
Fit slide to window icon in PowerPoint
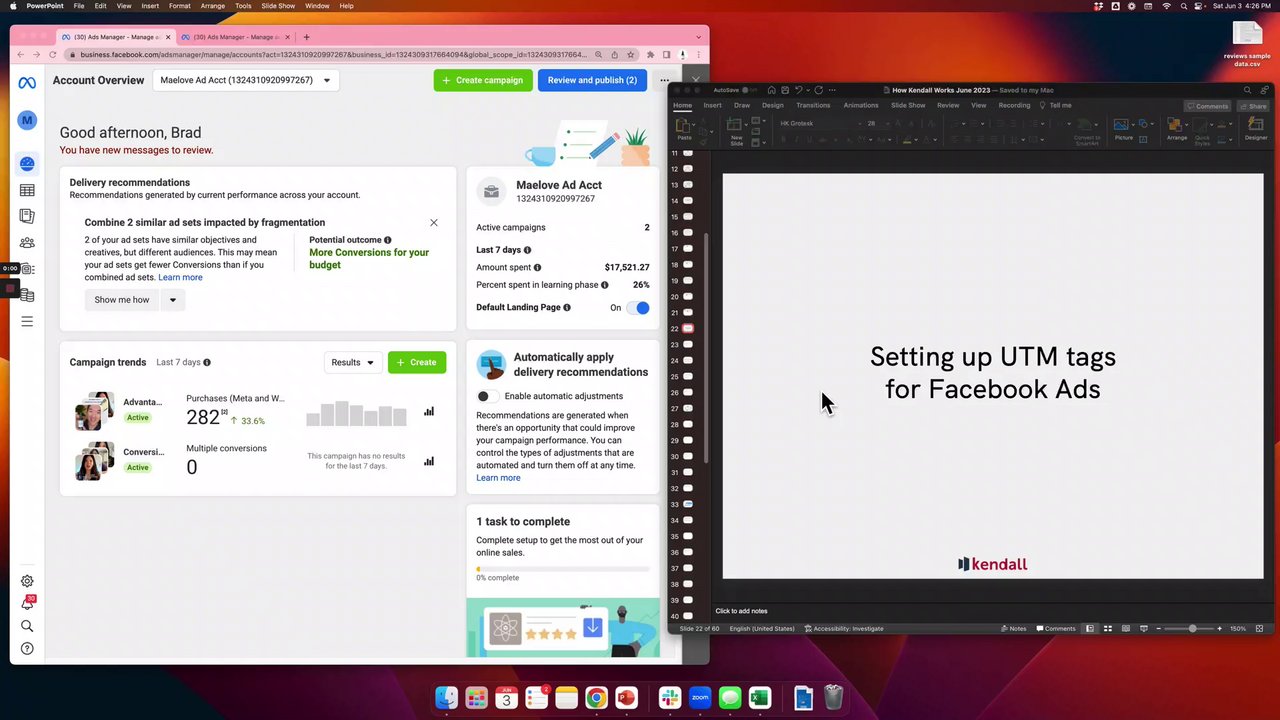coord(1258,628)
